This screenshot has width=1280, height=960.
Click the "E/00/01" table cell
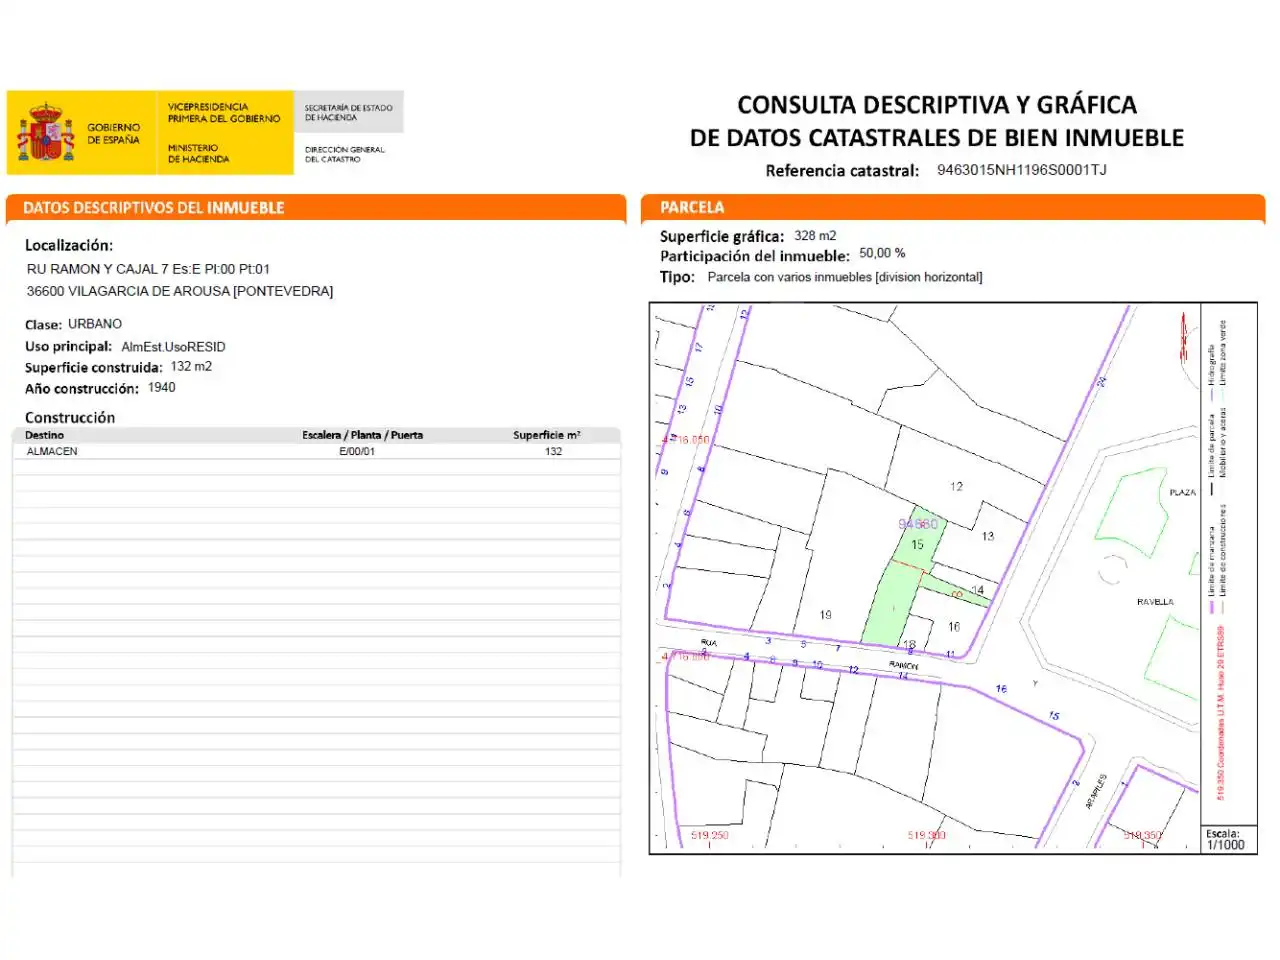(x=357, y=452)
